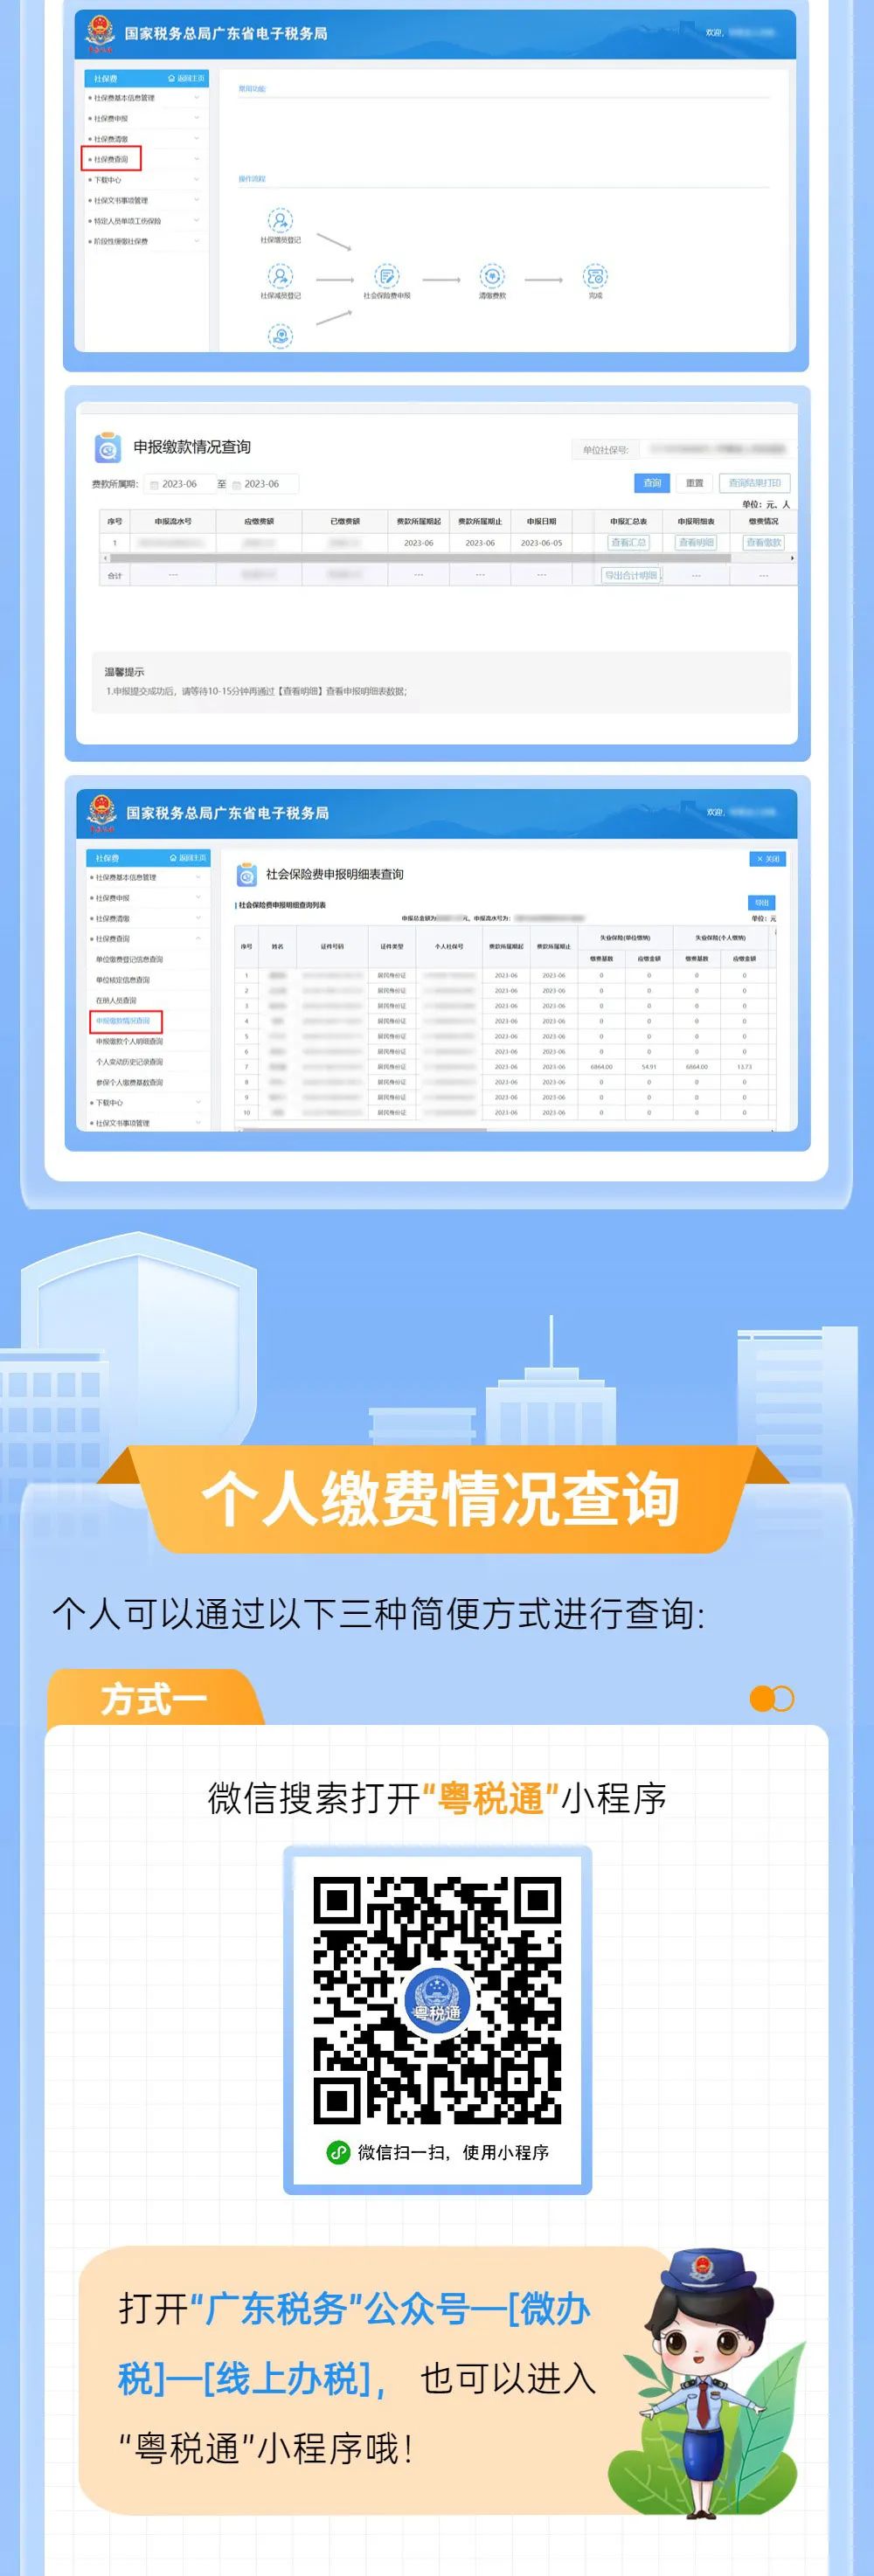Select the 清缴费款 flow step icon
This screenshot has width=874, height=2576.
click(x=492, y=276)
